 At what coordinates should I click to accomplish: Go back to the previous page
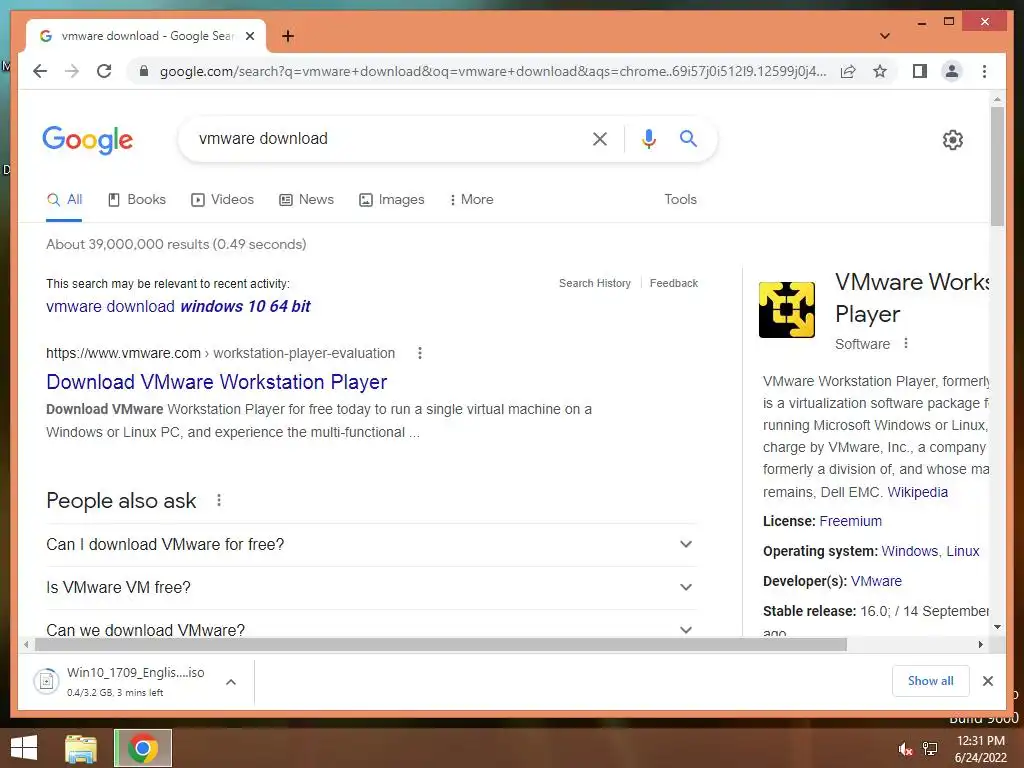40,71
